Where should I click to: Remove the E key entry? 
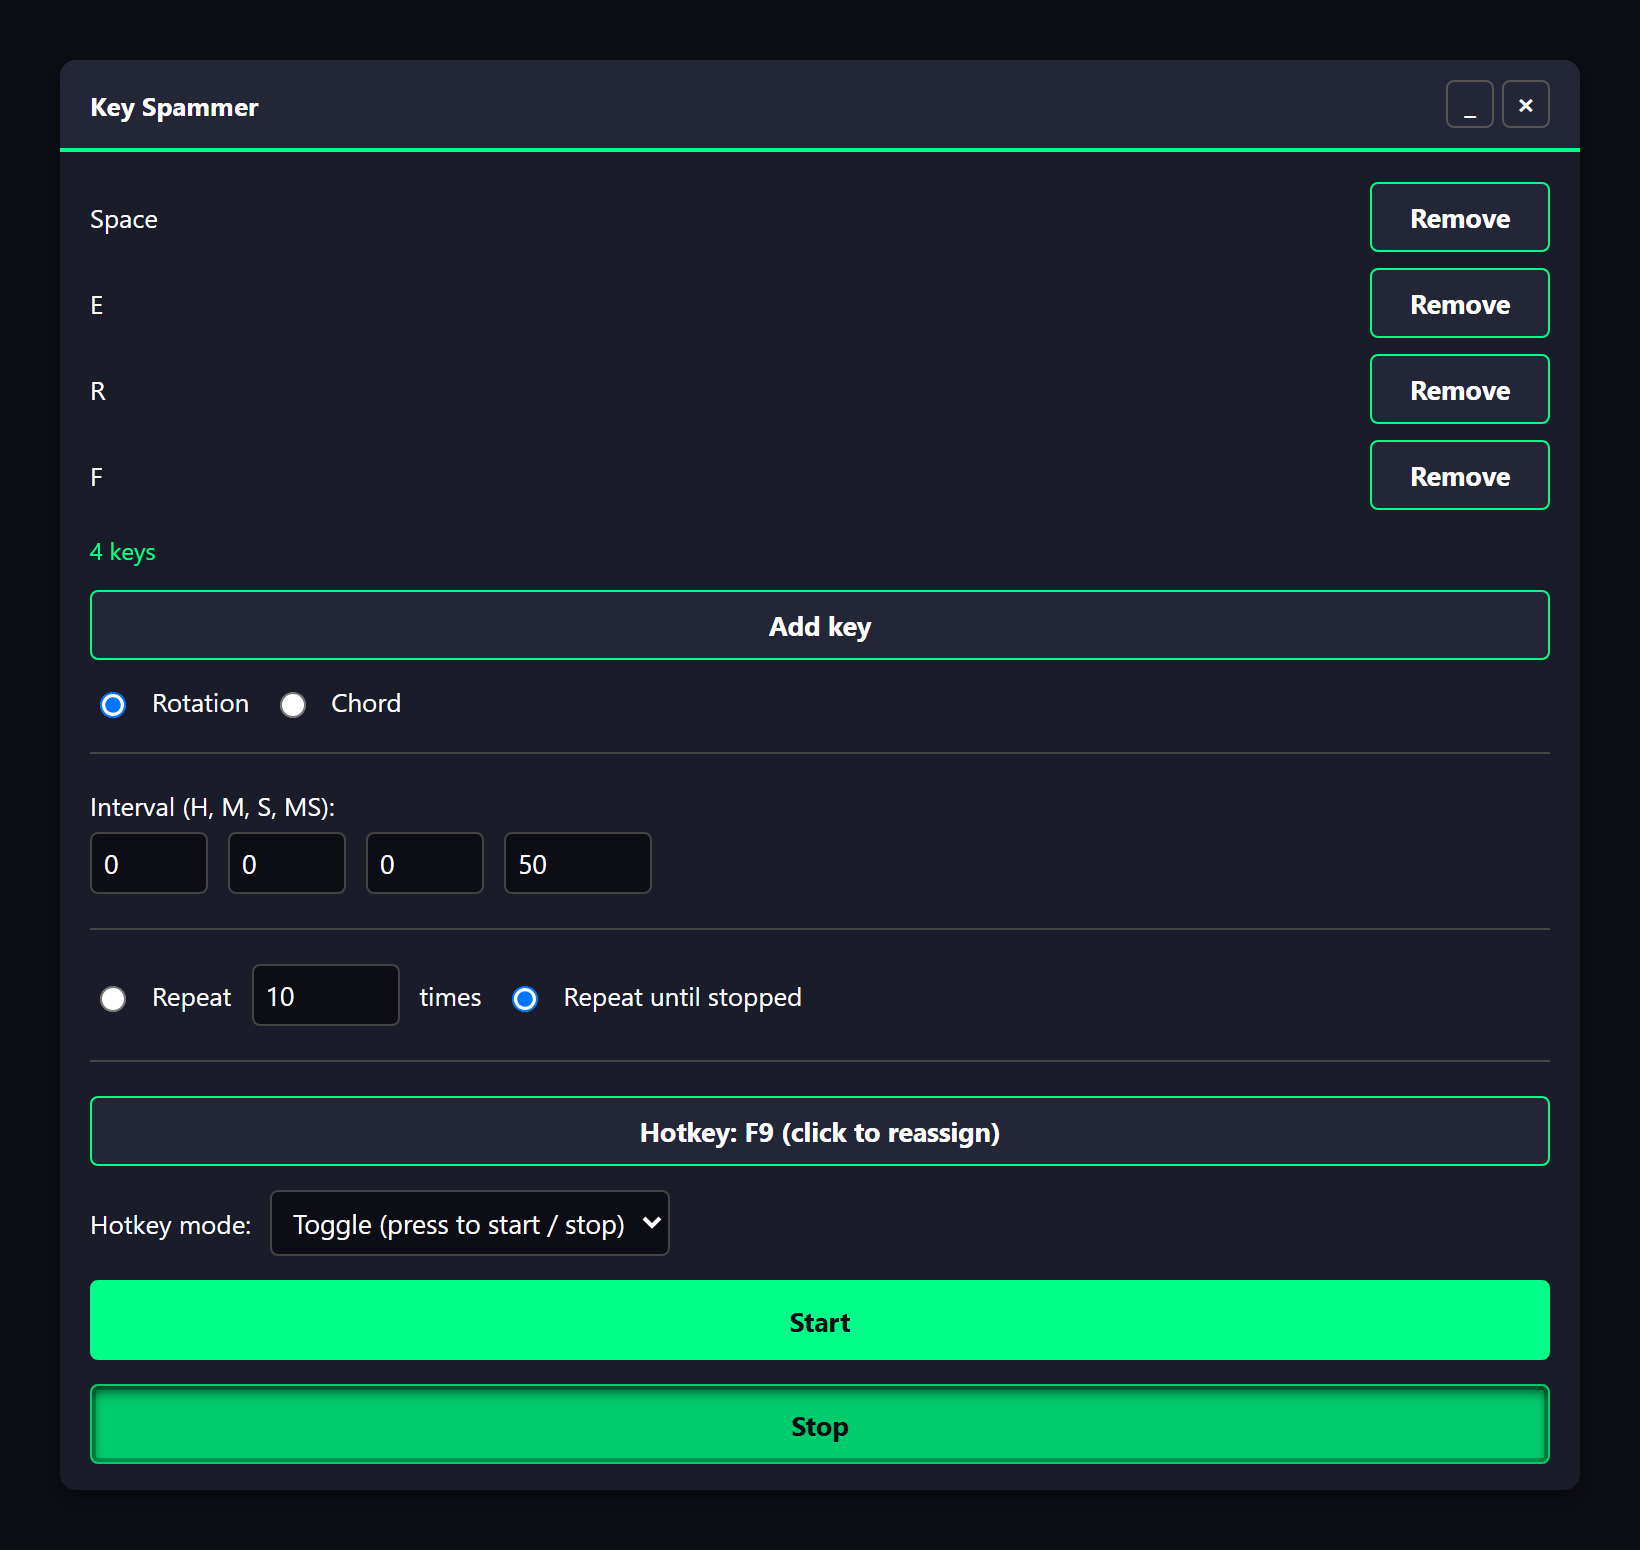(x=1459, y=303)
